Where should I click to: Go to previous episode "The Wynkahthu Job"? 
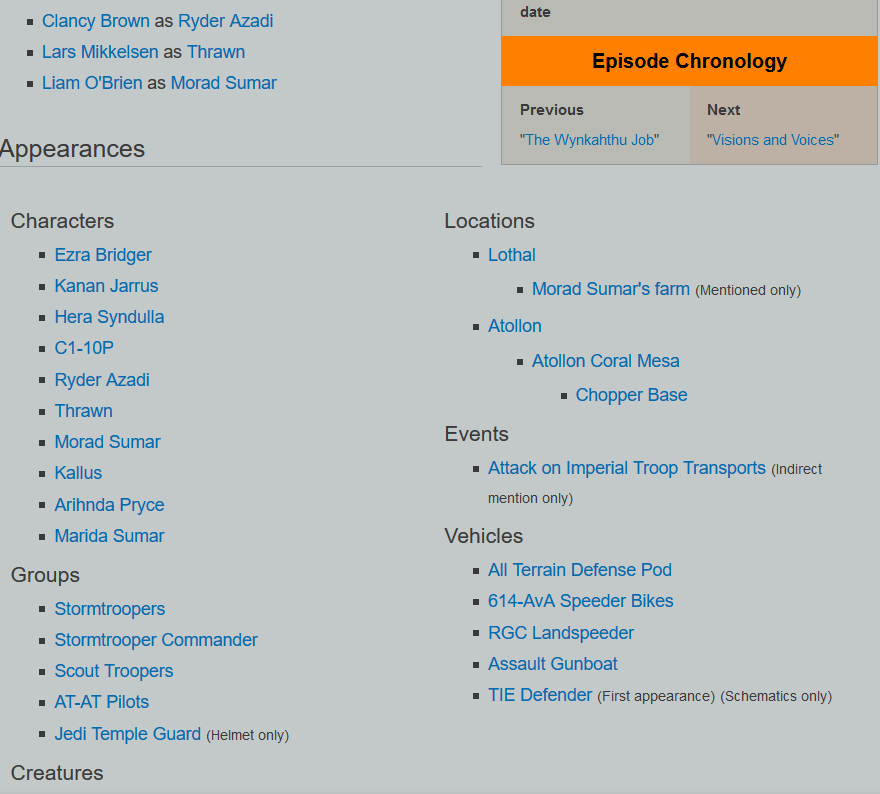589,140
